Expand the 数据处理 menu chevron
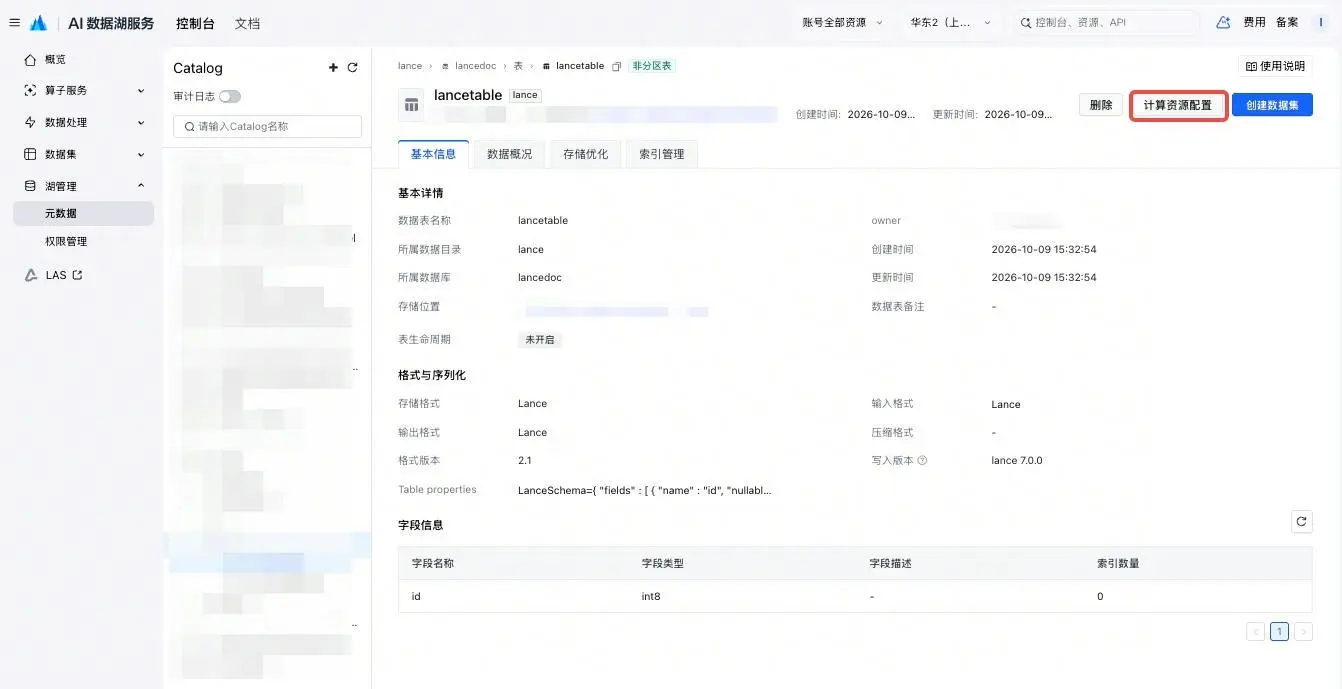 141,122
